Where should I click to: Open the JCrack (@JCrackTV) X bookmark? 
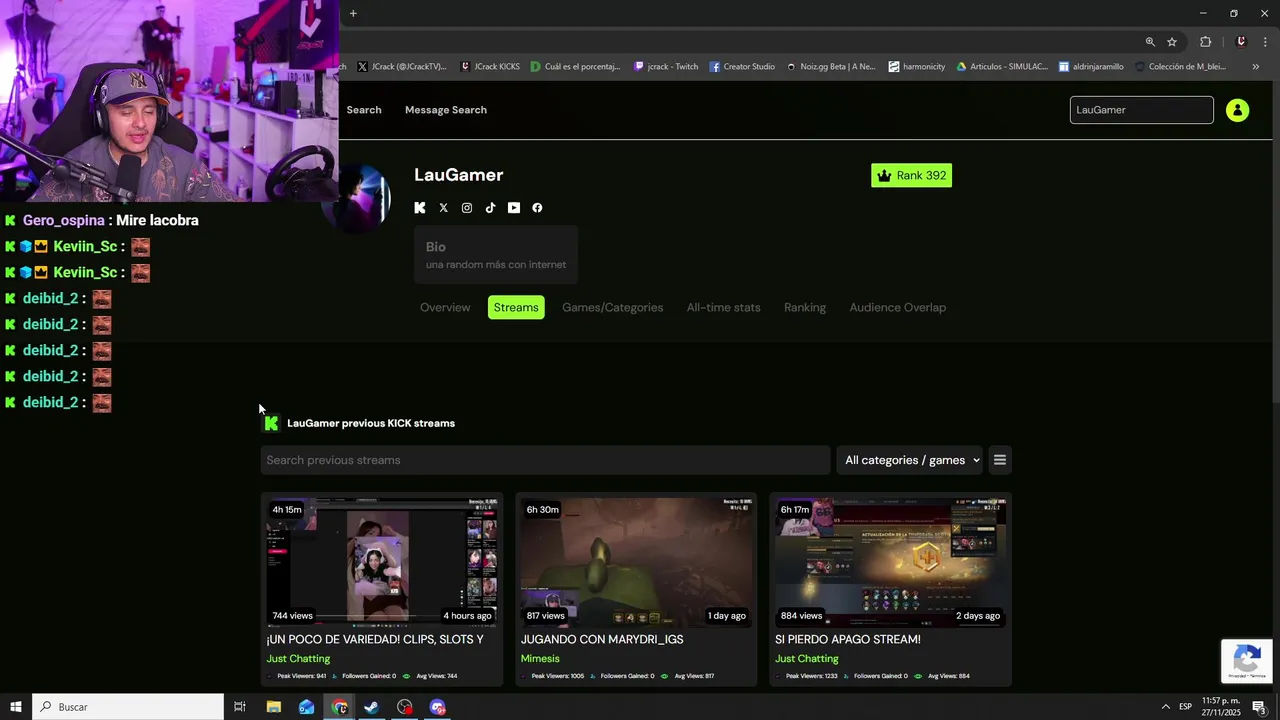tap(401, 67)
